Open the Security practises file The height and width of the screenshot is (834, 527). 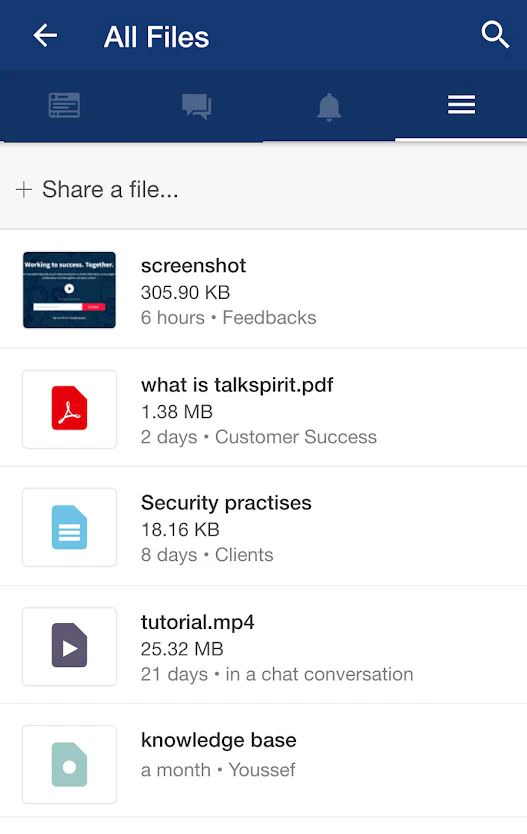pyautogui.click(x=226, y=503)
